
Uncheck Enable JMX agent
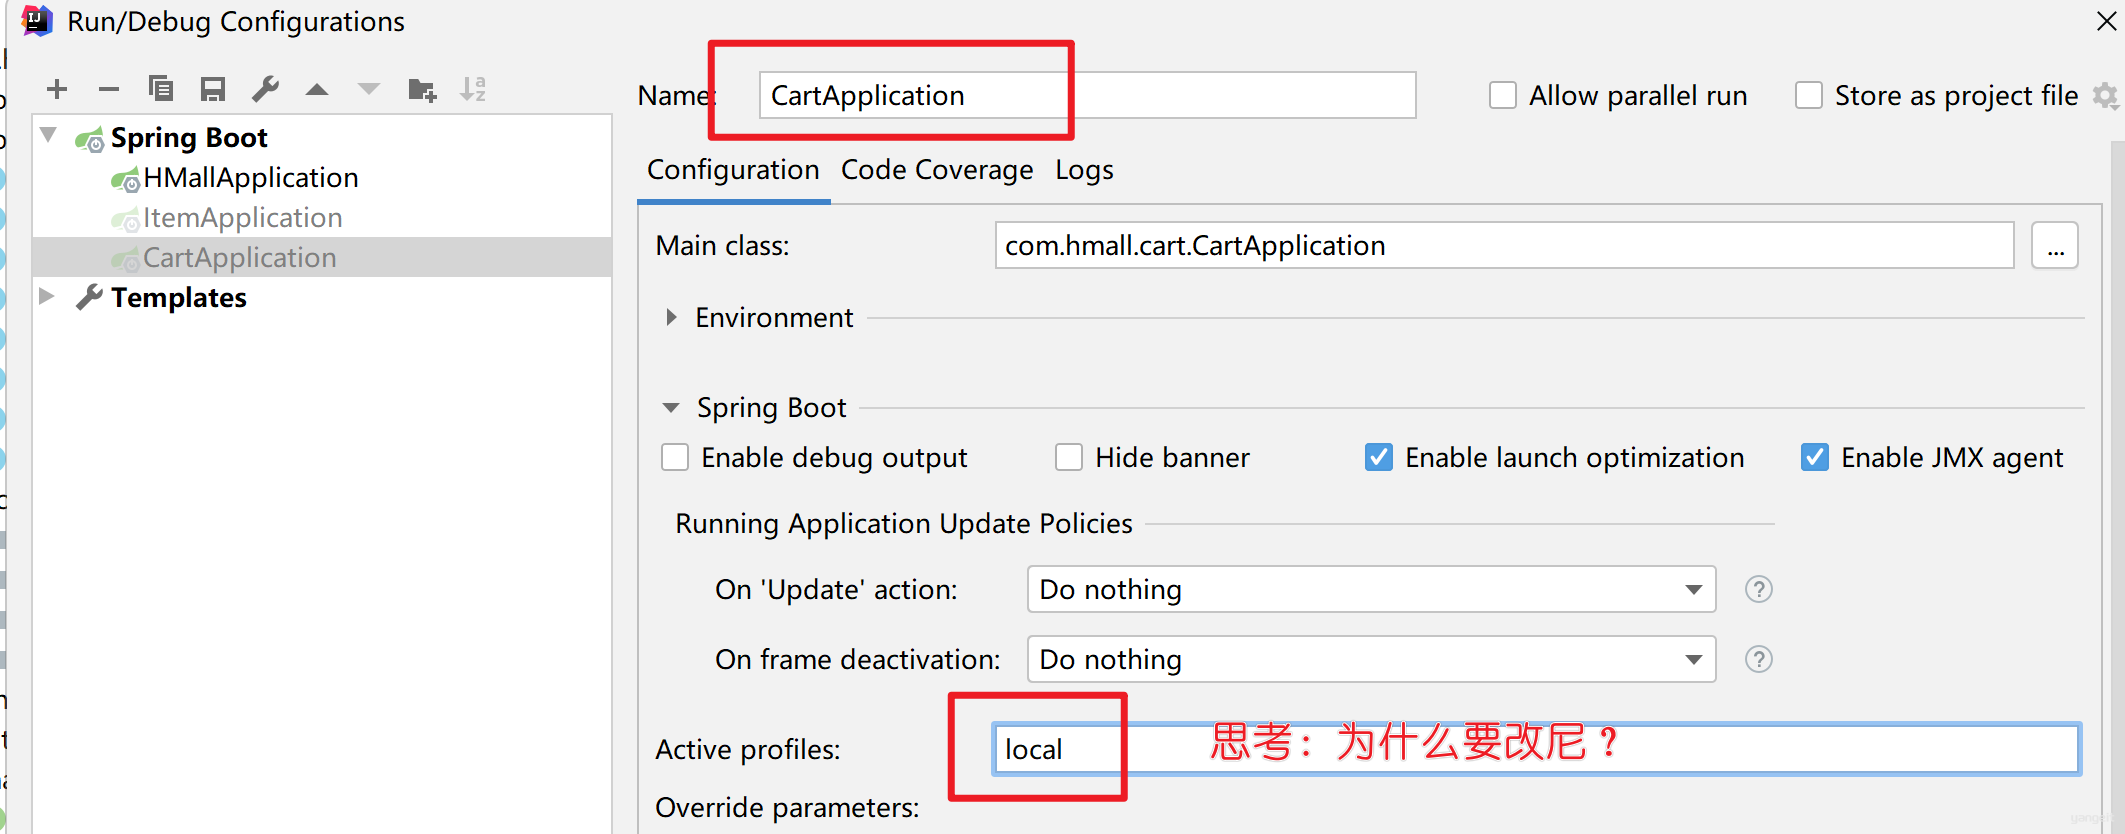1815,457
